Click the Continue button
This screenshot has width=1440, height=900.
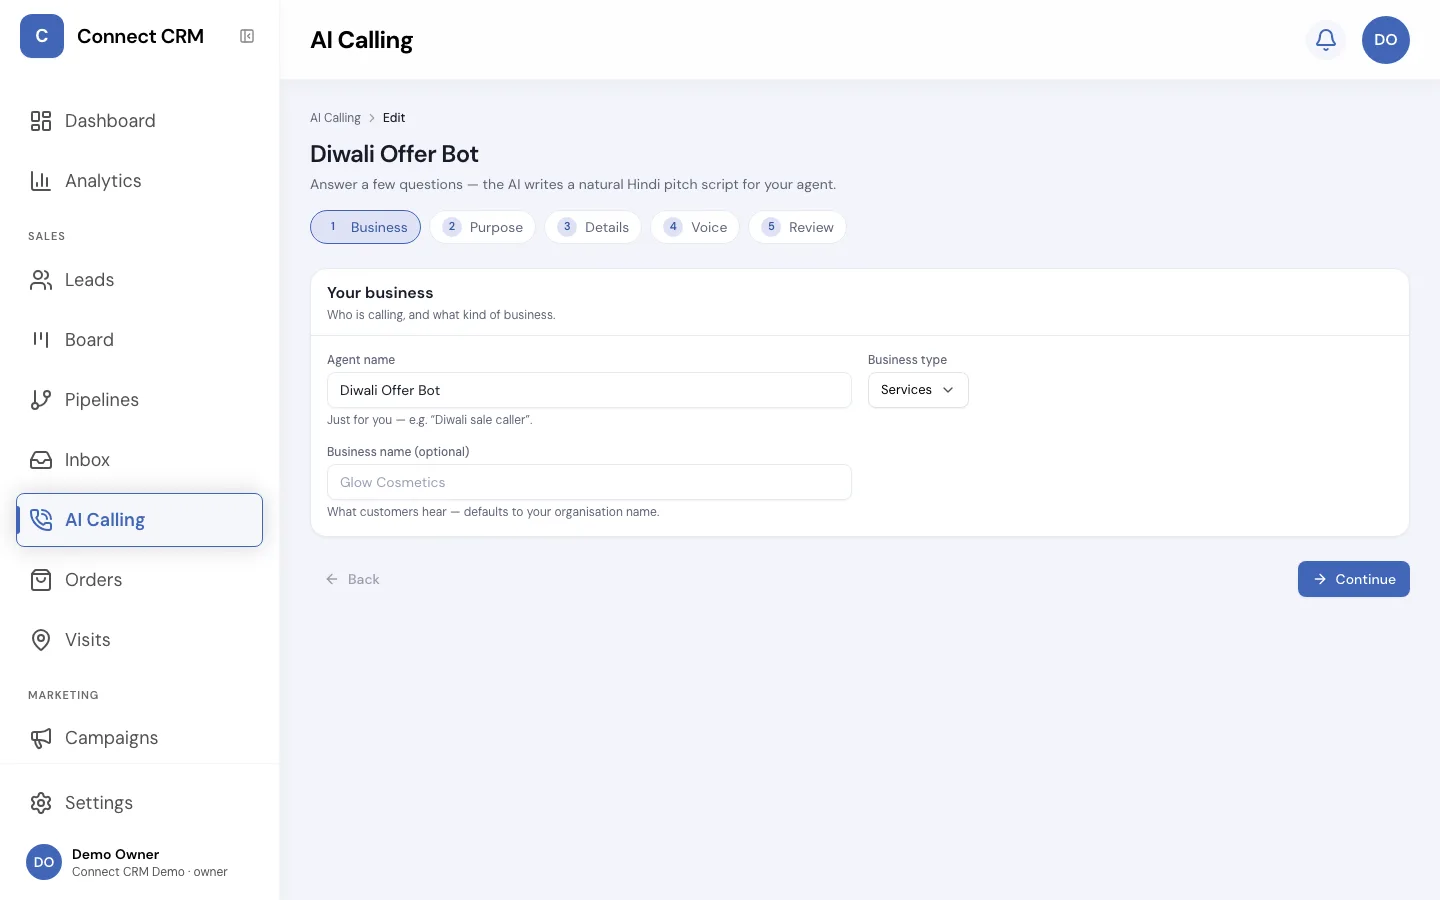point(1354,579)
